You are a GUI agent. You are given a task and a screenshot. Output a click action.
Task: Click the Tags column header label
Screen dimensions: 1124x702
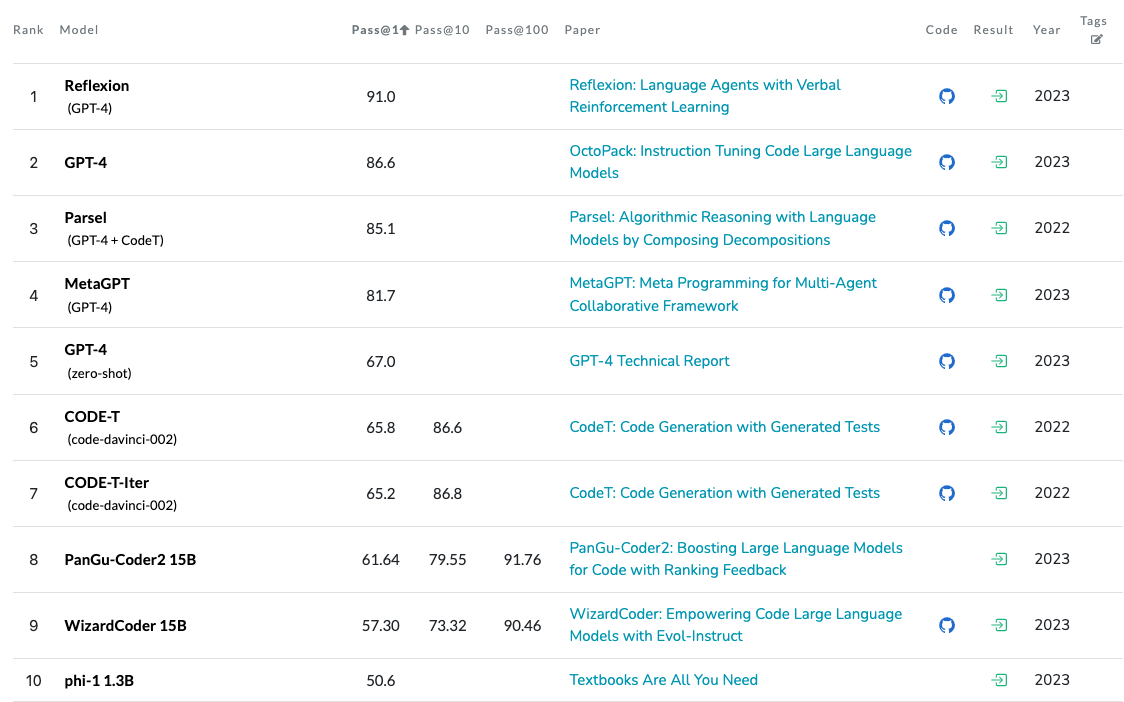click(1093, 21)
